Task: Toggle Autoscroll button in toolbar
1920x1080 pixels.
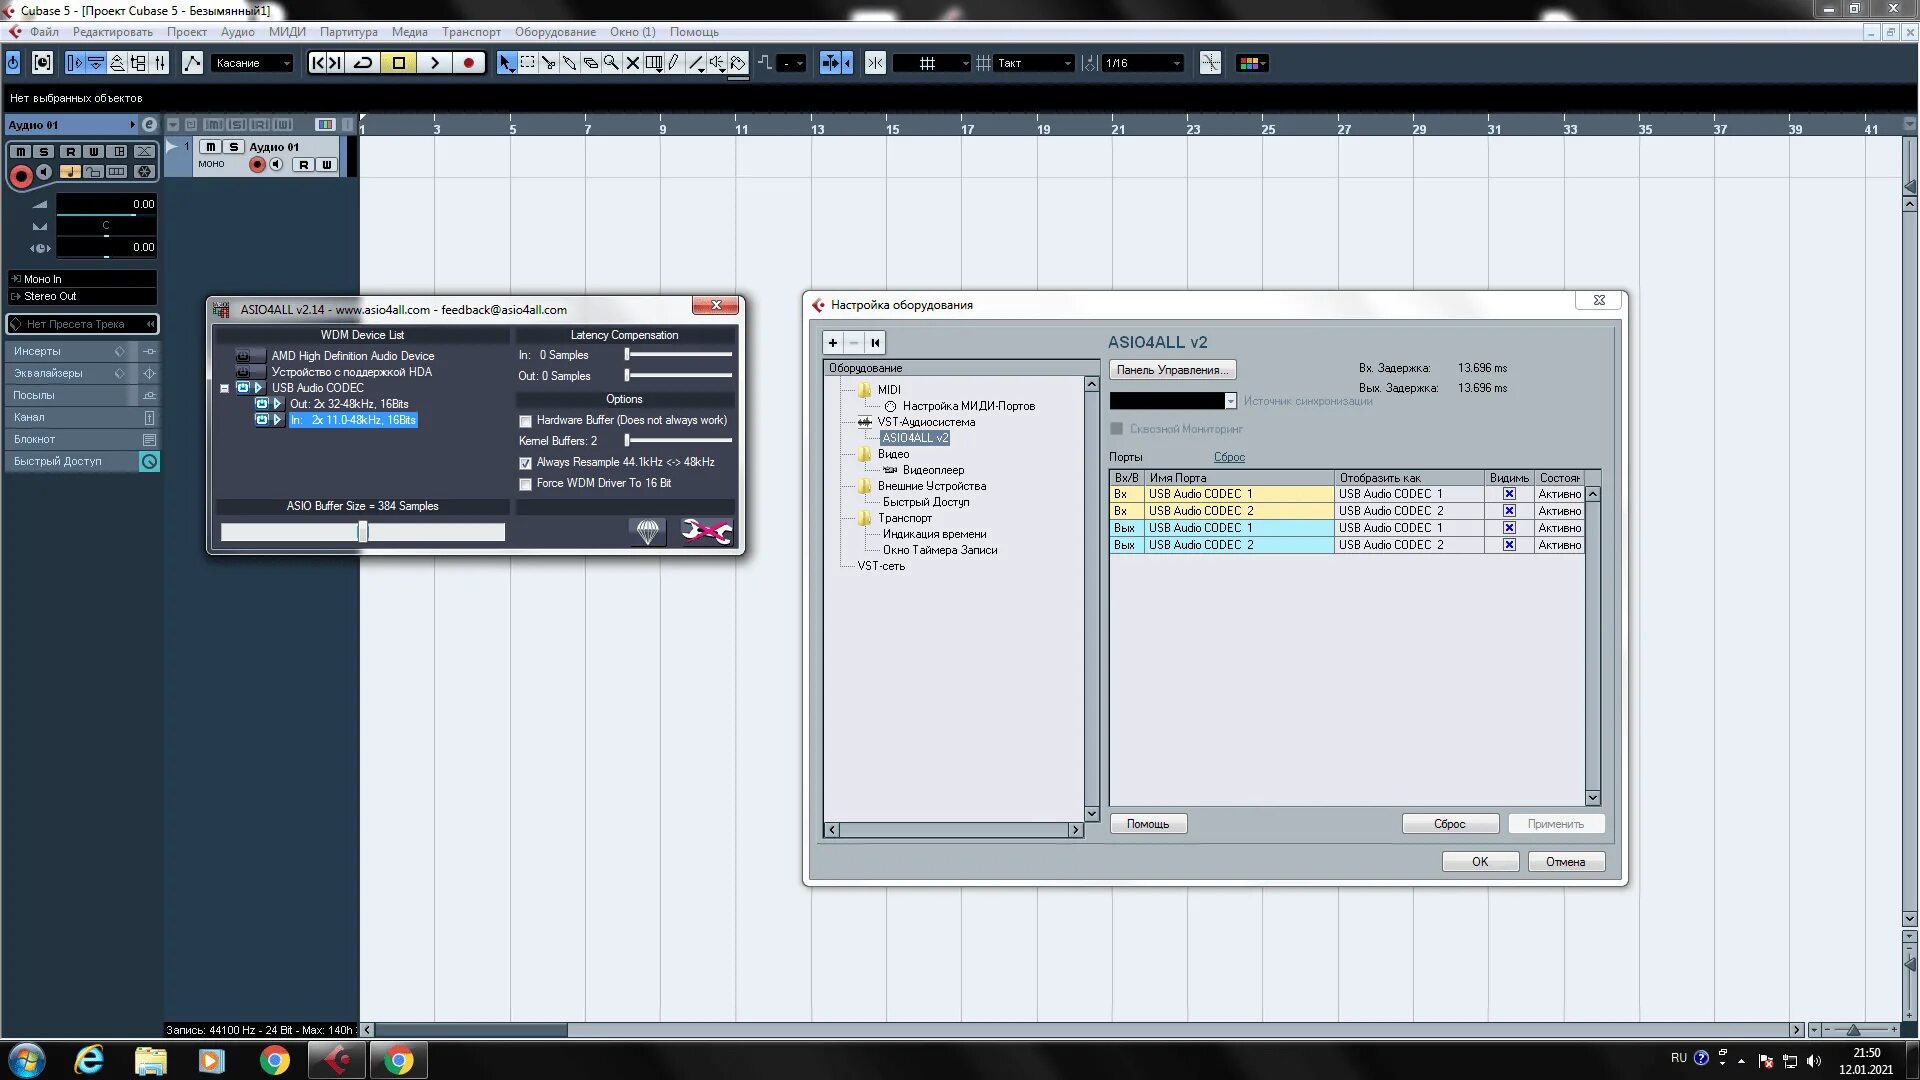Action: [x=831, y=63]
